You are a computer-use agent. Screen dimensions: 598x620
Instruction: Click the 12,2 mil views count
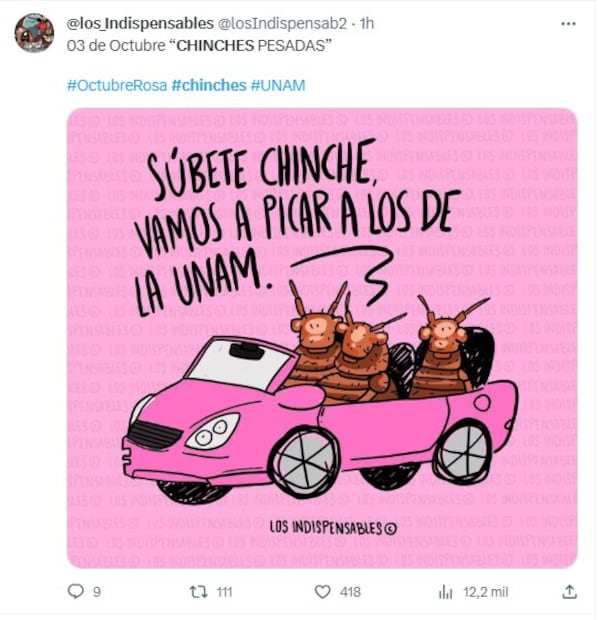pyautogui.click(x=486, y=592)
